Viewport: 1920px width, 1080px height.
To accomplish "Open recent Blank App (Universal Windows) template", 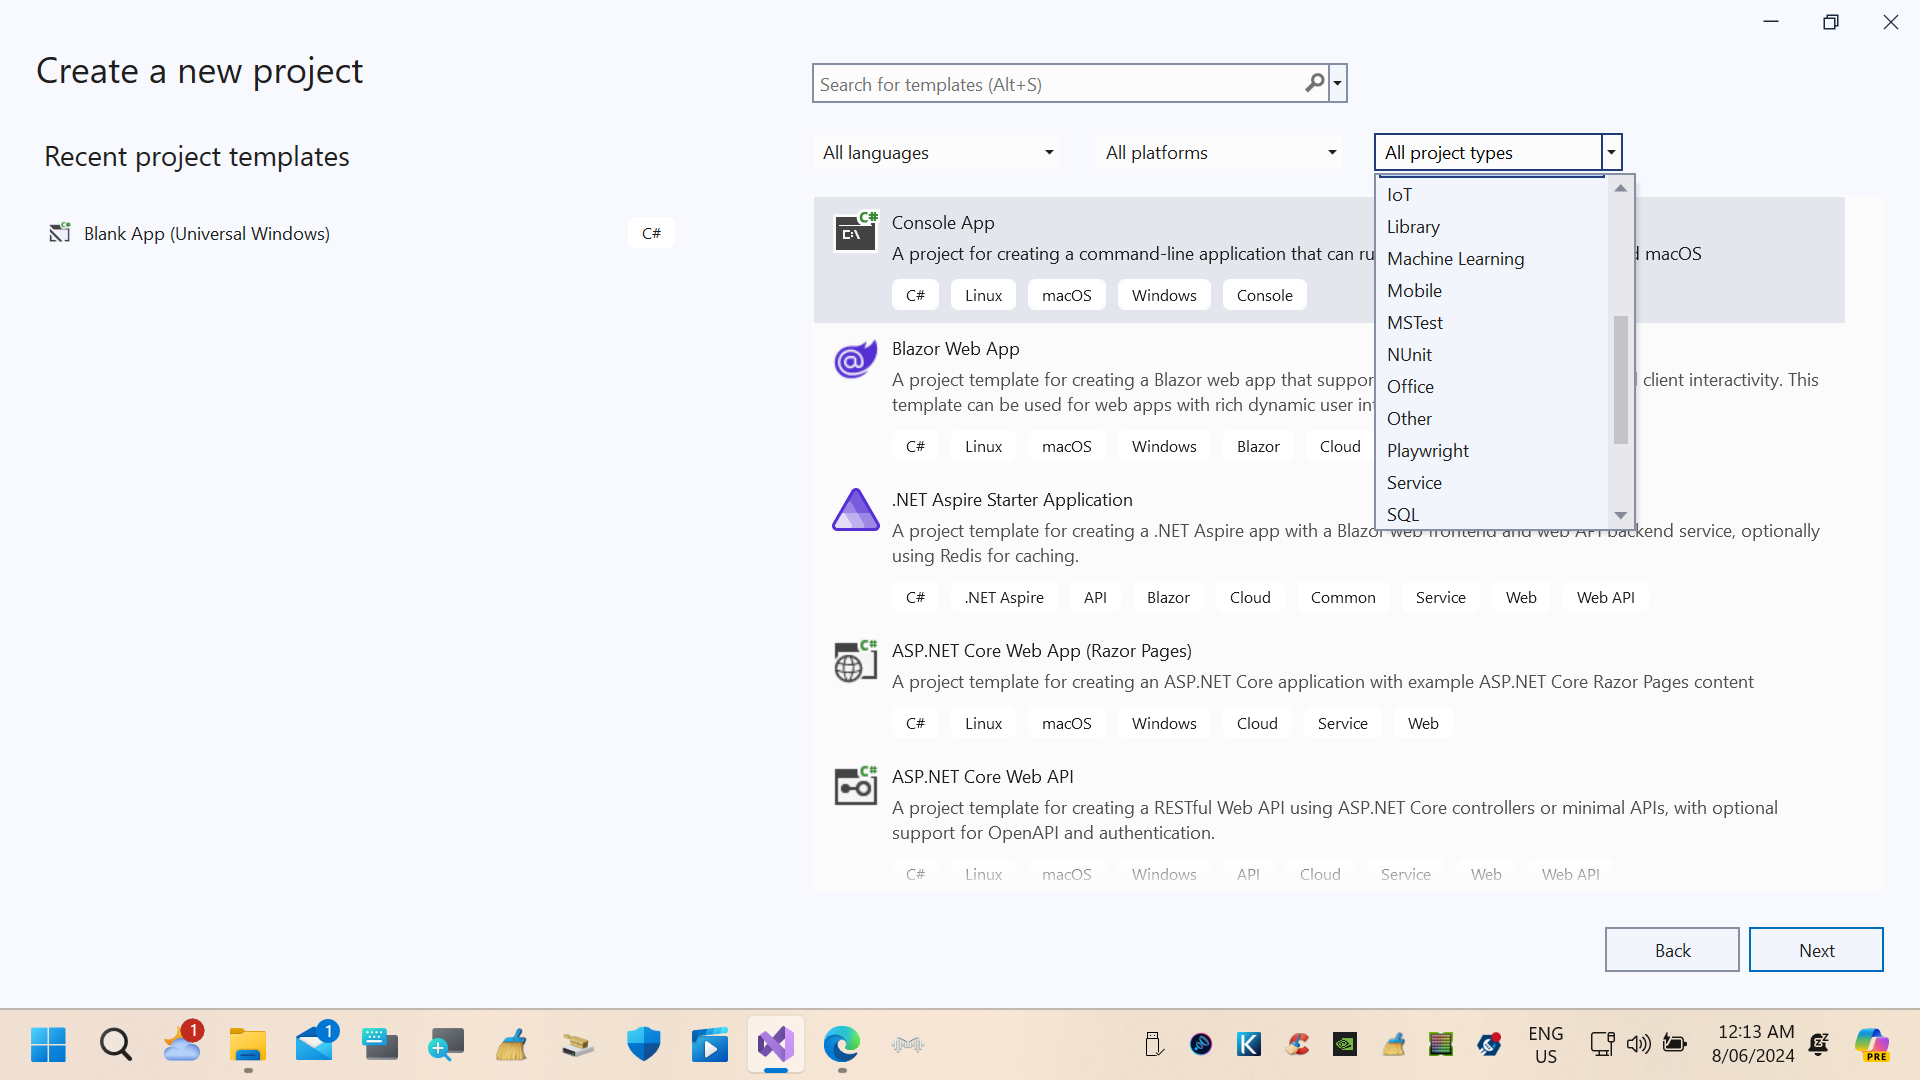I will coord(360,233).
